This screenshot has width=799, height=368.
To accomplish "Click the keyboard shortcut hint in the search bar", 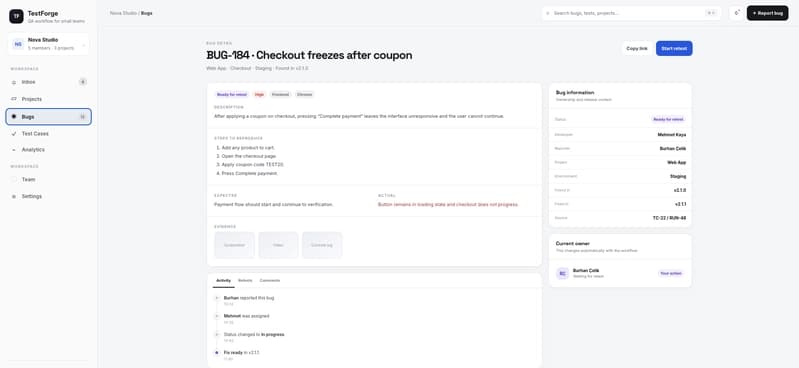I will (x=711, y=13).
